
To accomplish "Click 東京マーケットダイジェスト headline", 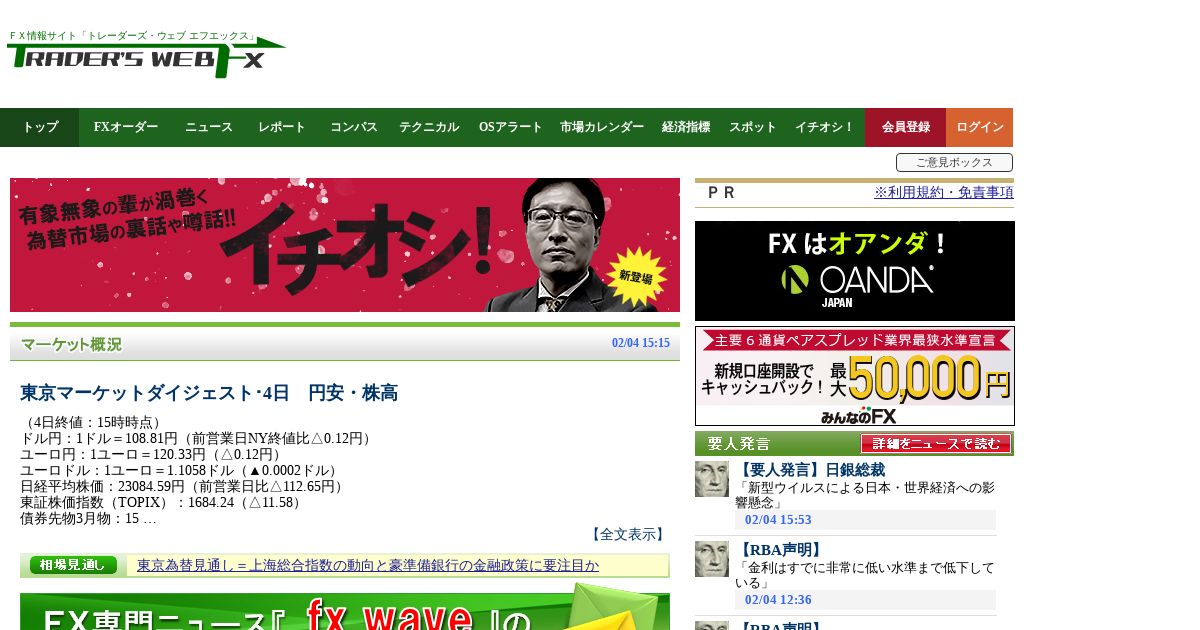I will [x=209, y=393].
